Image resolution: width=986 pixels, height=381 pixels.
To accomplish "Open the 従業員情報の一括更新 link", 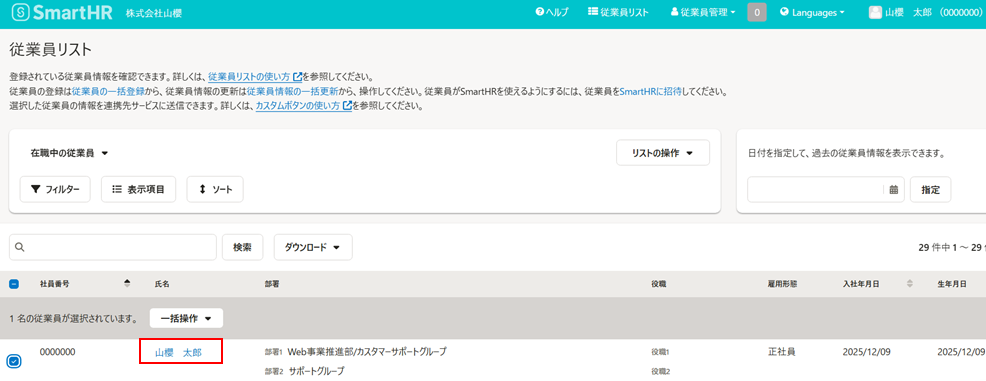I will [292, 92].
